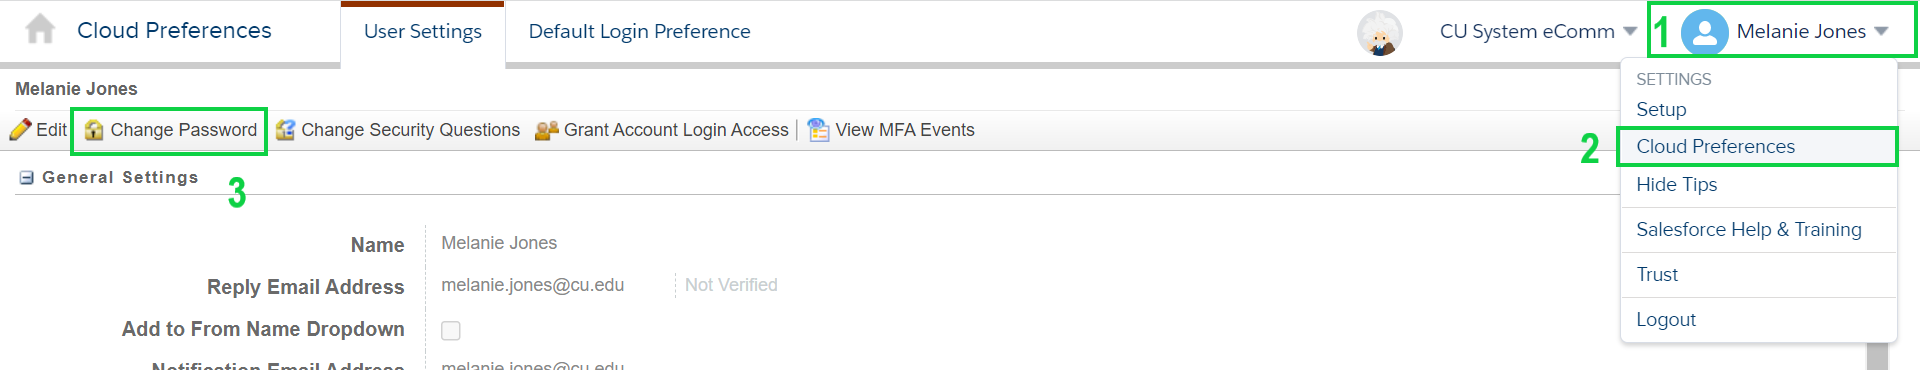
Task: Open the Melanie Jones menu arrow
Action: pos(1881,32)
